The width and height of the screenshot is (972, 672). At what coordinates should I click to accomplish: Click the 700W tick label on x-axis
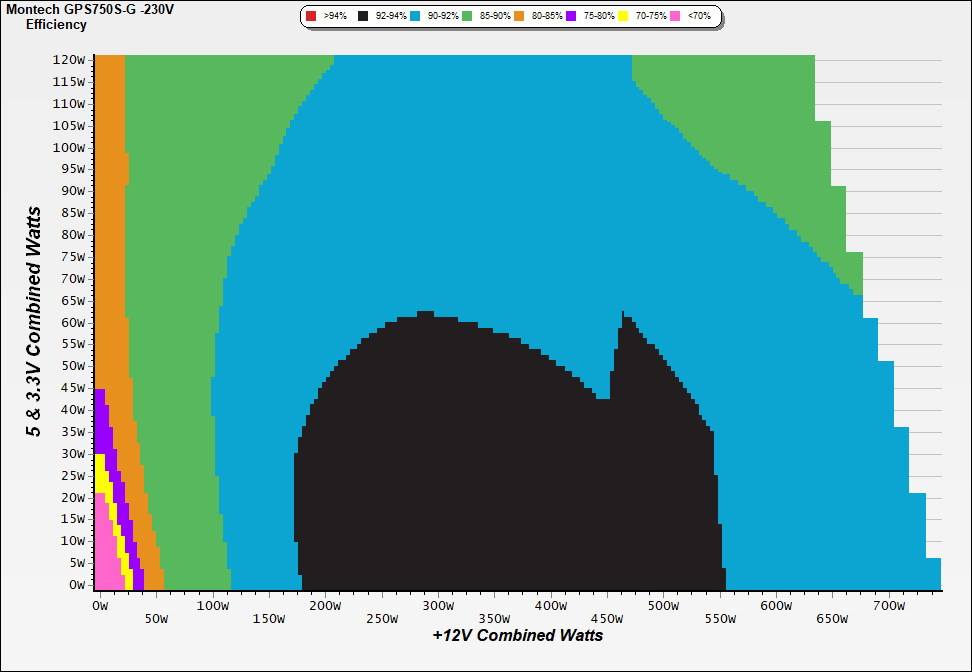[889, 606]
